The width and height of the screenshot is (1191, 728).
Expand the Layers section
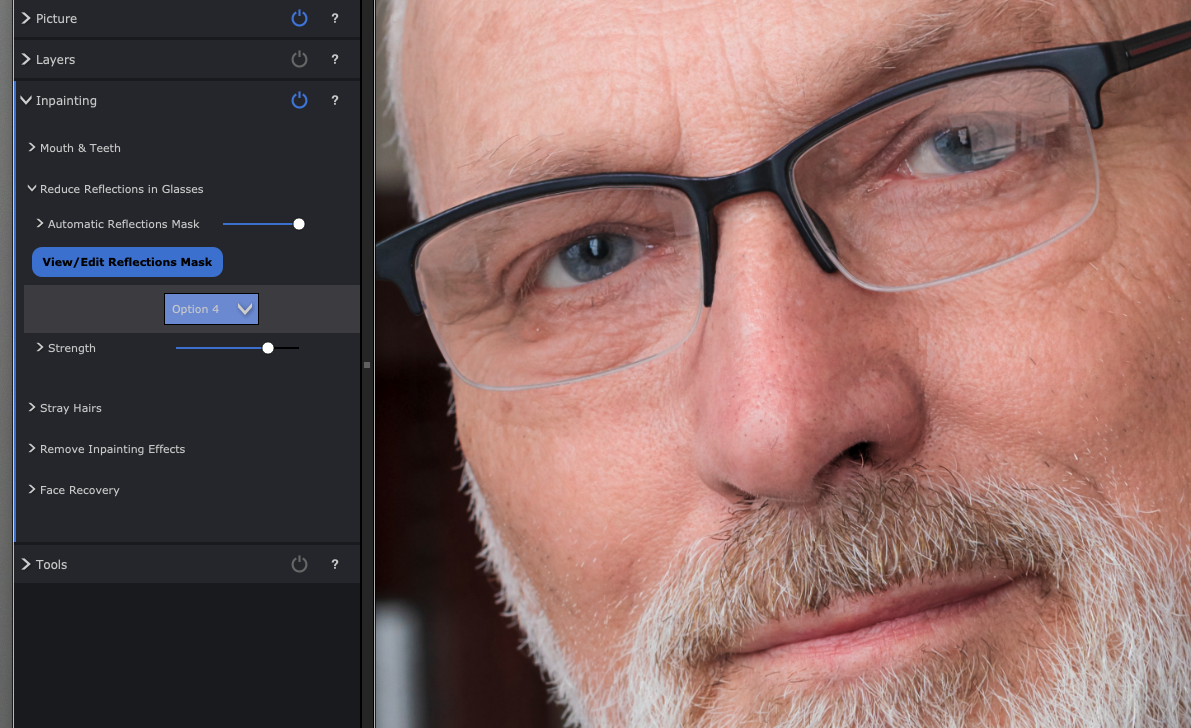click(x=26, y=59)
